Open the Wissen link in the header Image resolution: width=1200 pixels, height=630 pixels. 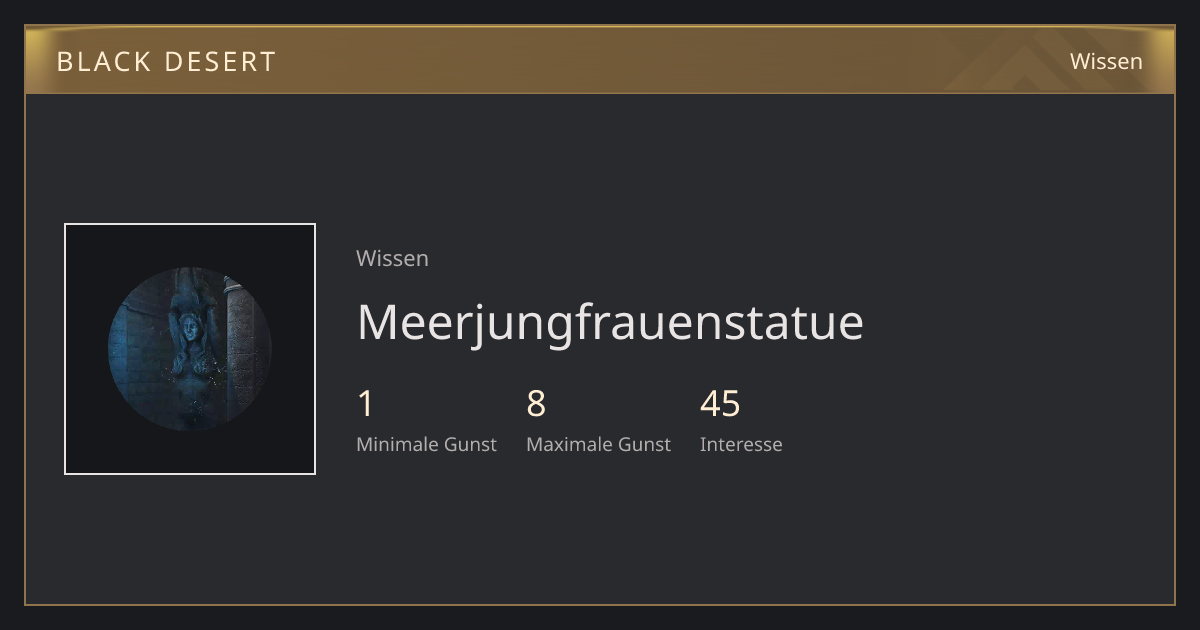(1106, 61)
